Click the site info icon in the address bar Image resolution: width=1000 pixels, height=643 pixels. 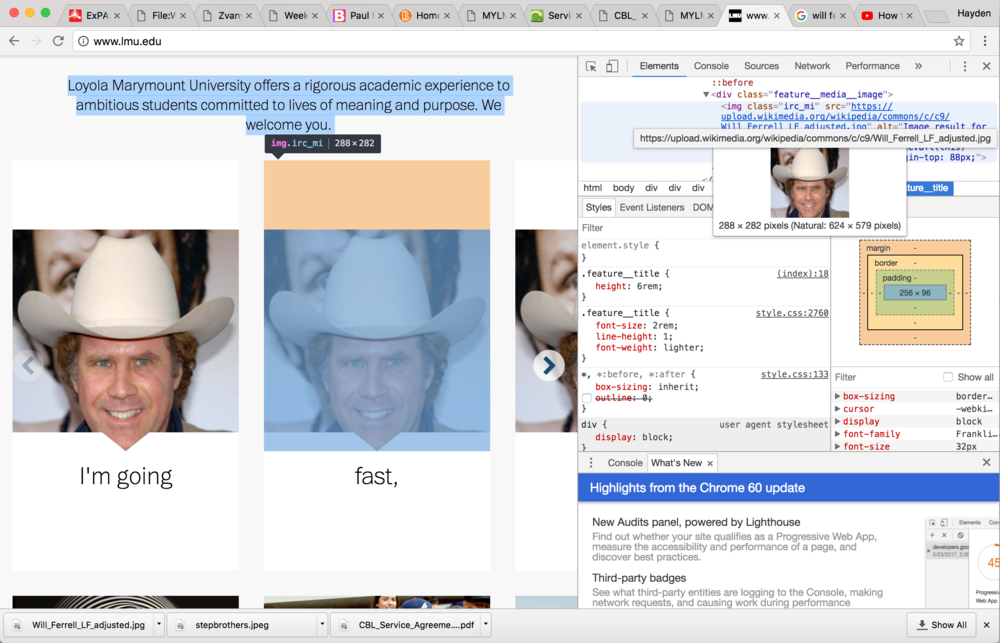(83, 41)
